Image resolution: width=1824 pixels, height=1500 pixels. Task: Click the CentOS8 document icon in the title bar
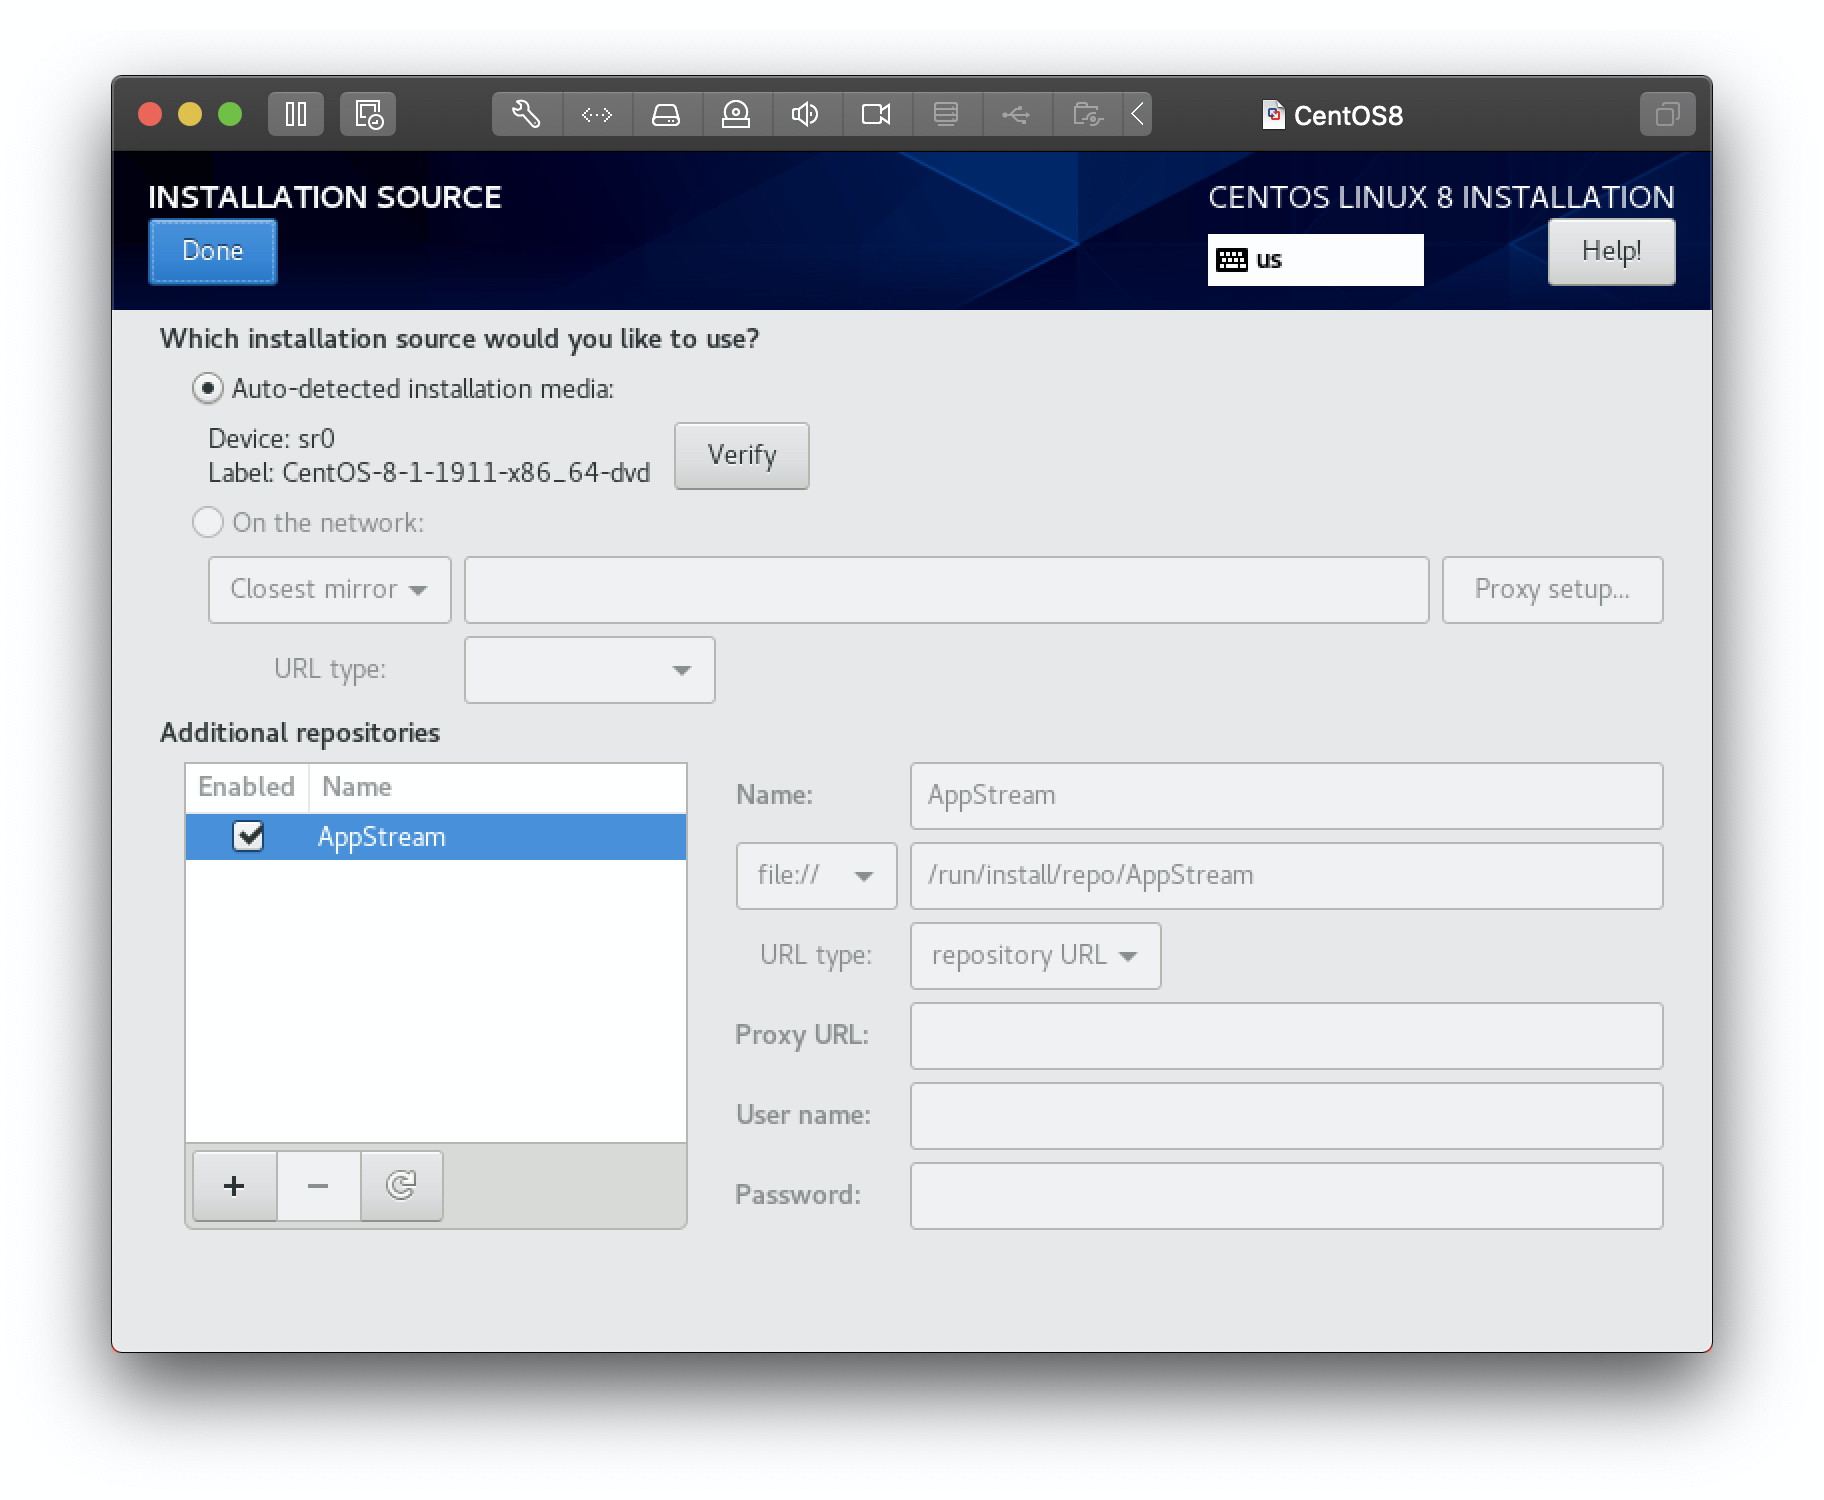pos(1273,115)
